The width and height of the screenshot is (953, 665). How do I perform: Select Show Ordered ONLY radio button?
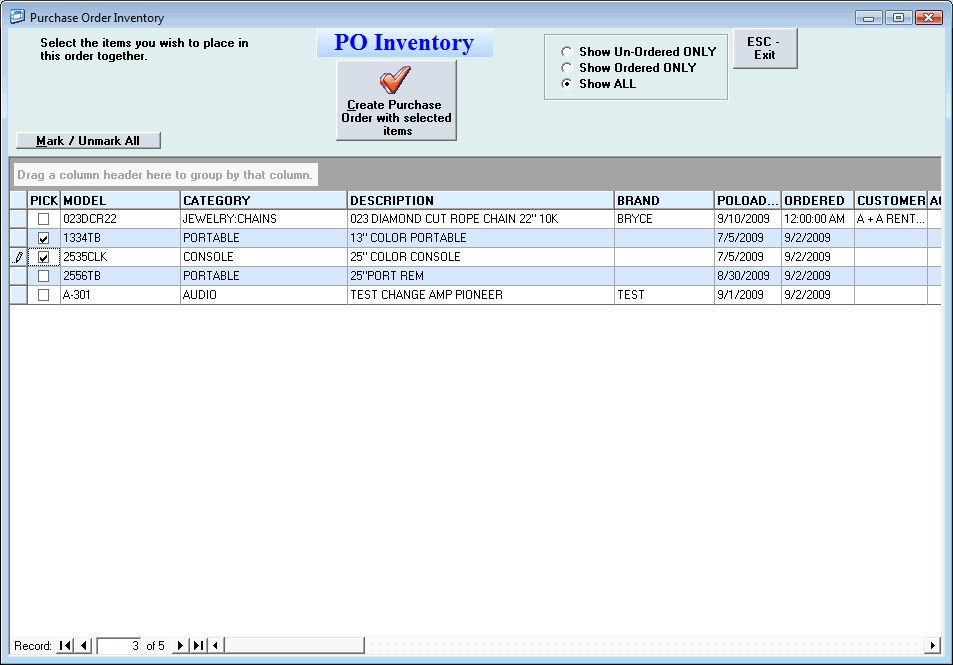pyautogui.click(x=568, y=68)
